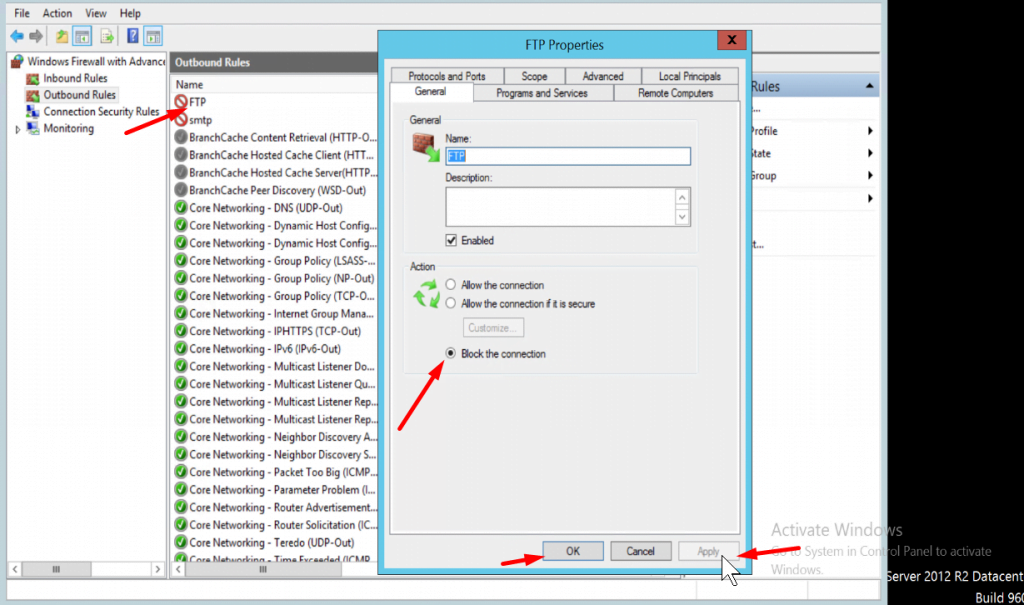Screen dimensions: 1024x605
Task: Click the green check for Core Networking DNS rule
Action: (181, 208)
